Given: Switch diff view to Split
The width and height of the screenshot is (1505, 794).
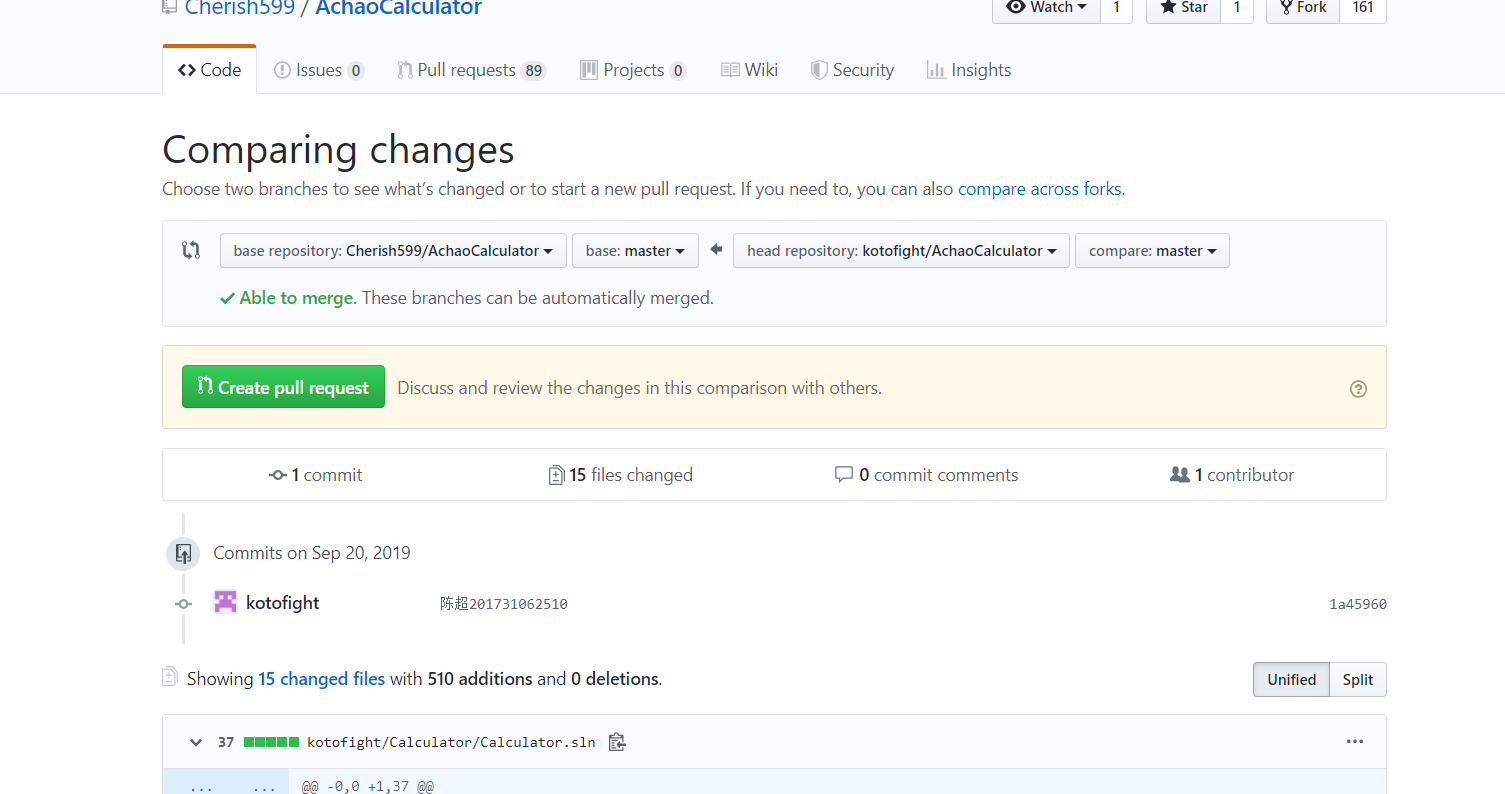Looking at the screenshot, I should click(x=1358, y=680).
